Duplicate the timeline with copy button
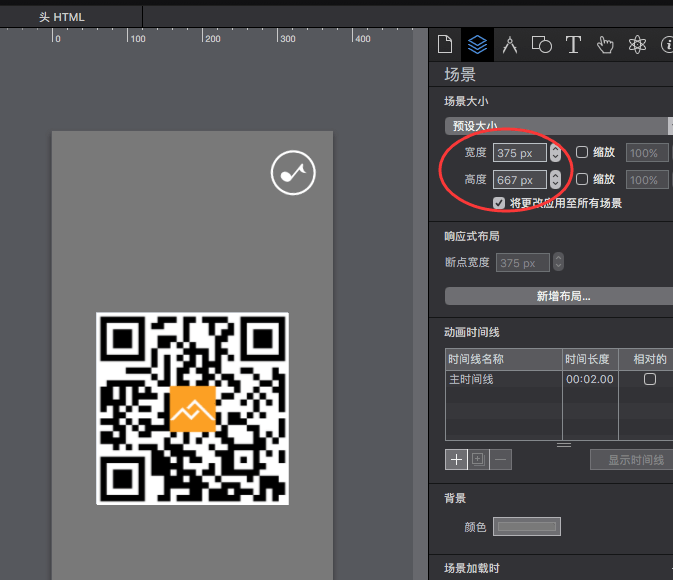Screen dimensions: 673x580 click(478, 460)
